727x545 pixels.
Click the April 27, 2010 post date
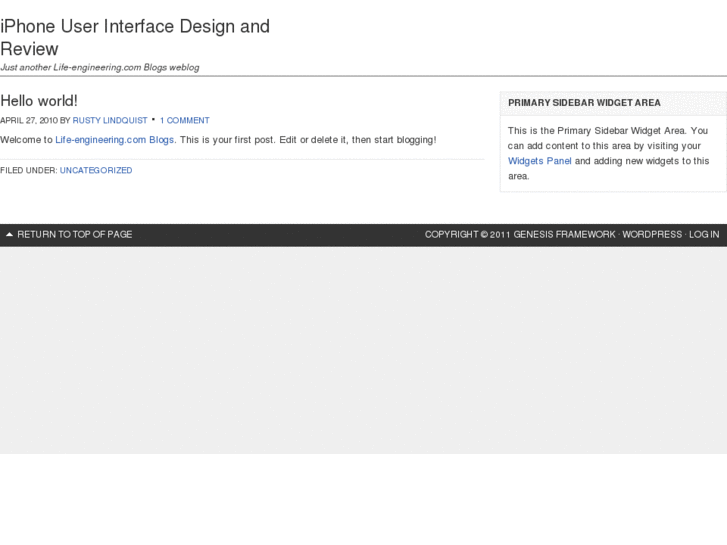(29, 121)
